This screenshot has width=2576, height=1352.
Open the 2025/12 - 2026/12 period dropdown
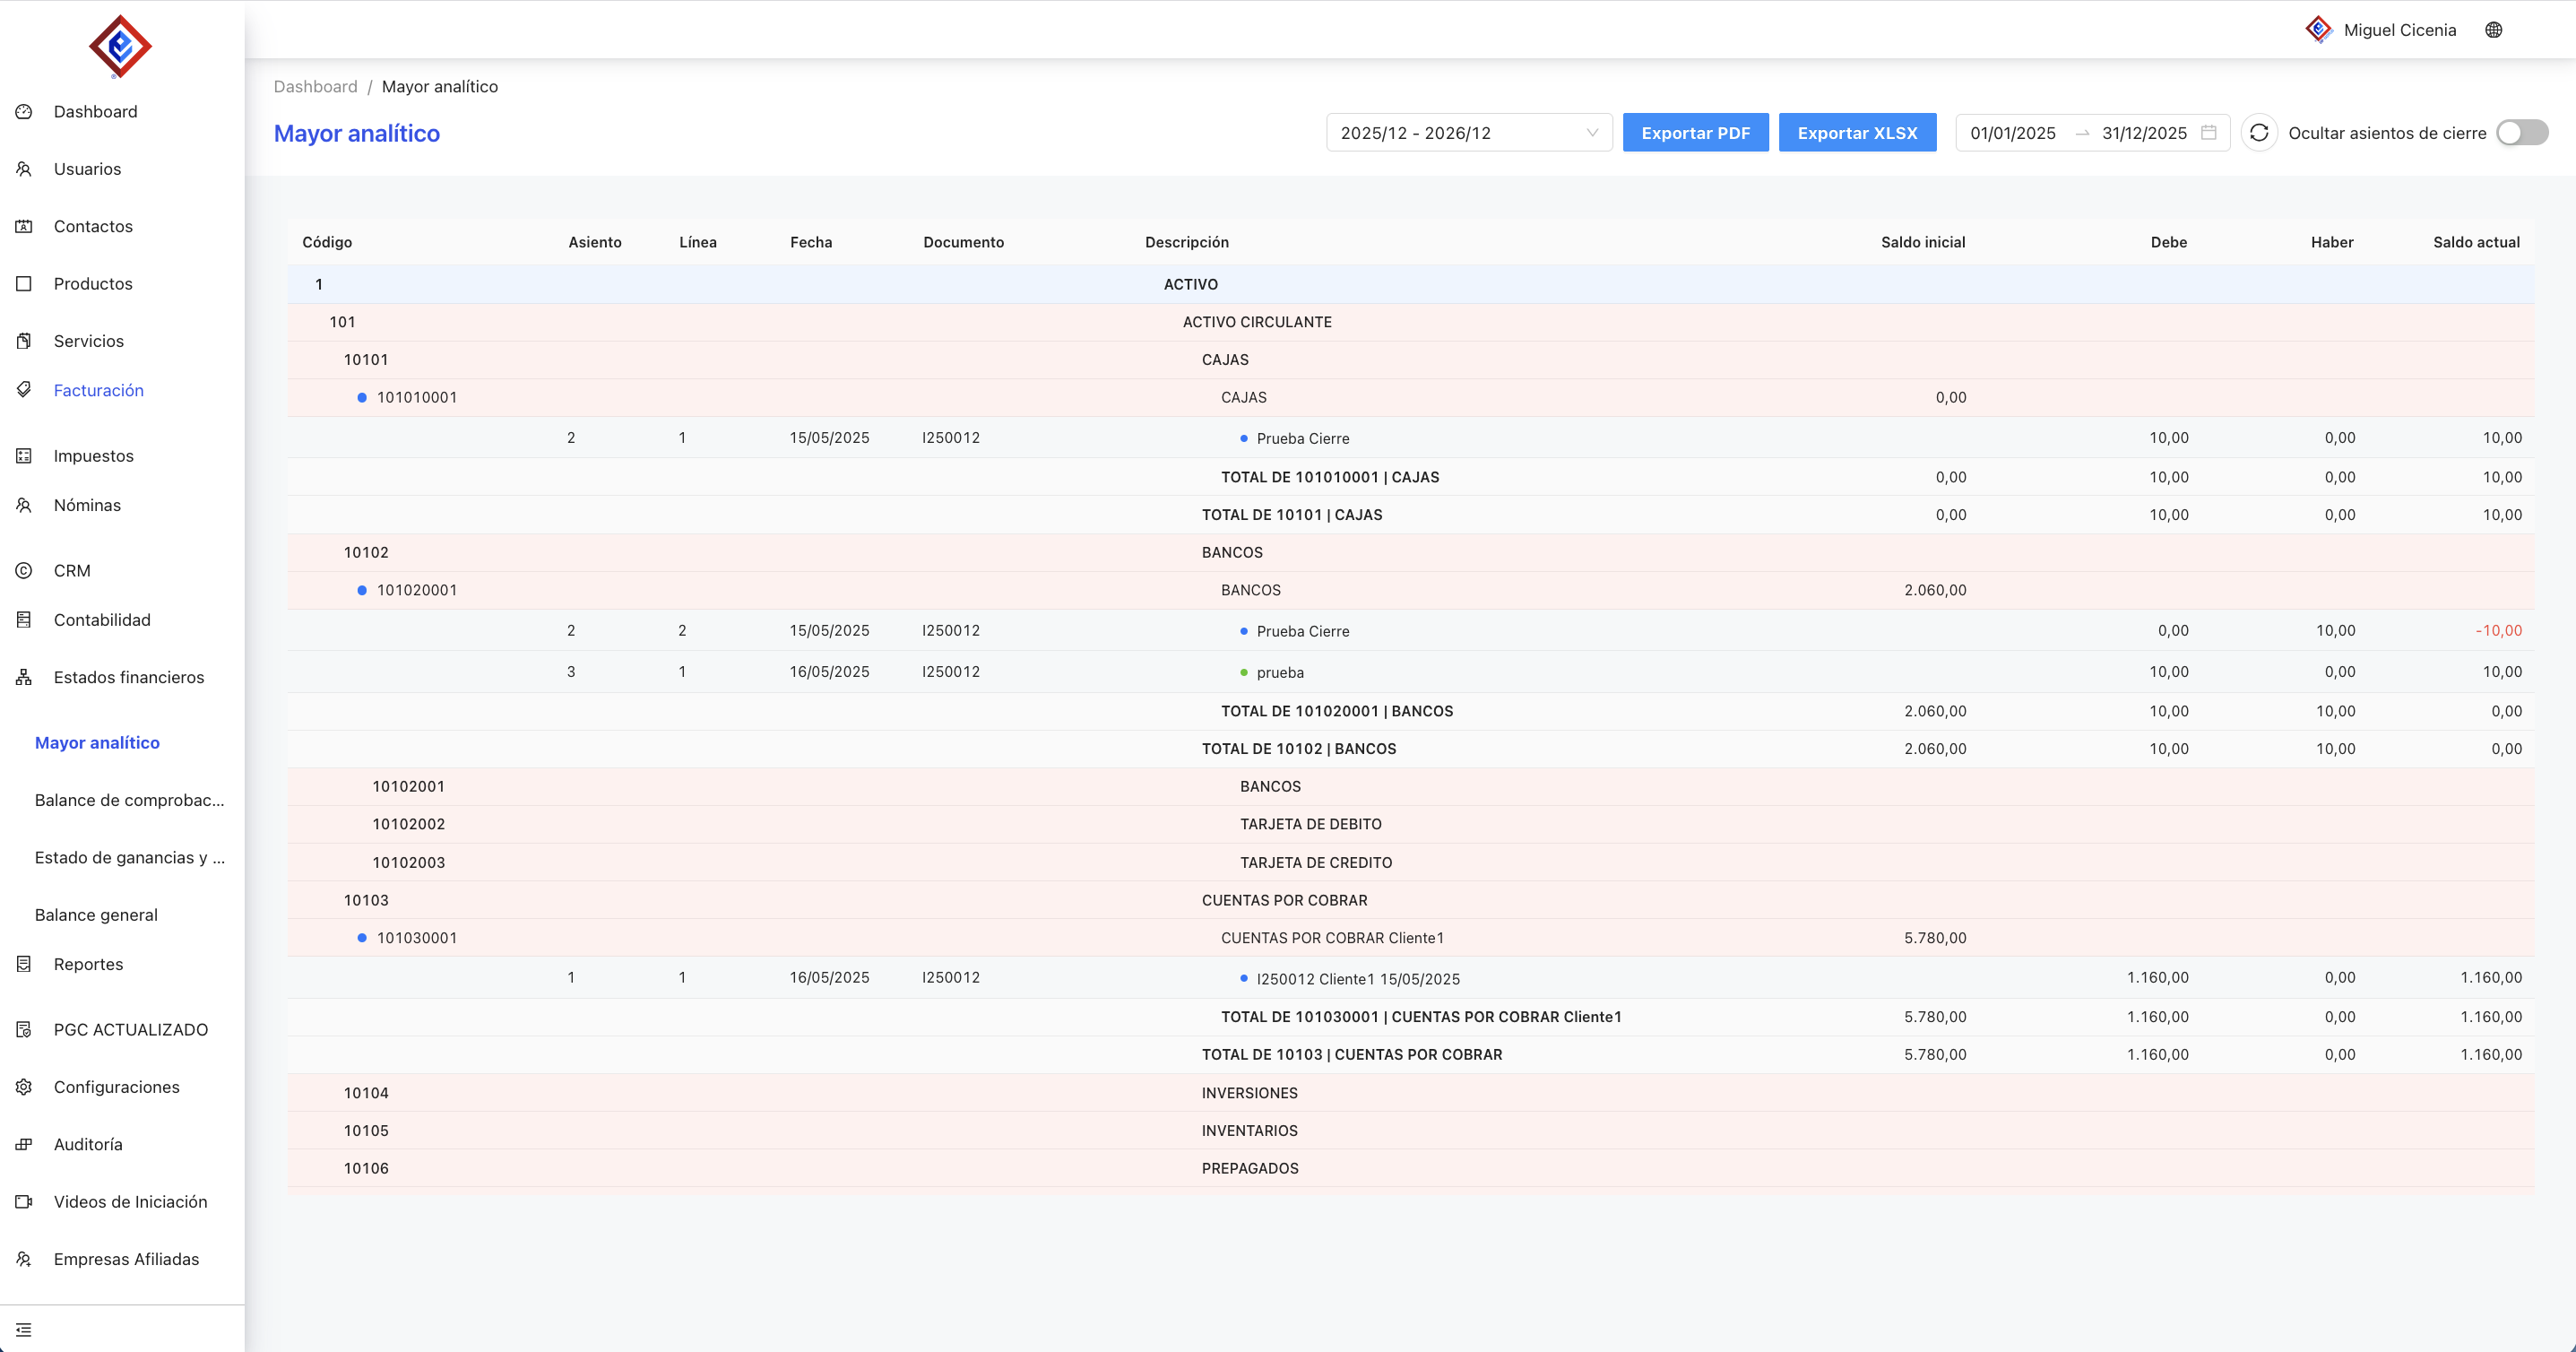point(1468,133)
